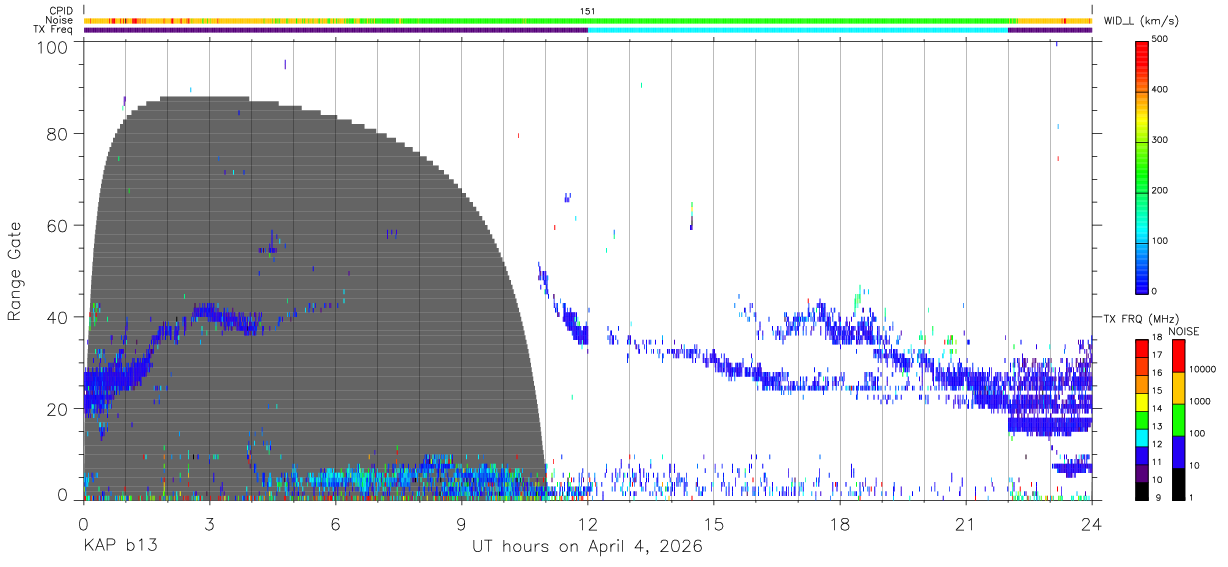Image resolution: width=1228 pixels, height=567 pixels.
Task: Click the 13 MHz tick label
Action: (1157, 426)
